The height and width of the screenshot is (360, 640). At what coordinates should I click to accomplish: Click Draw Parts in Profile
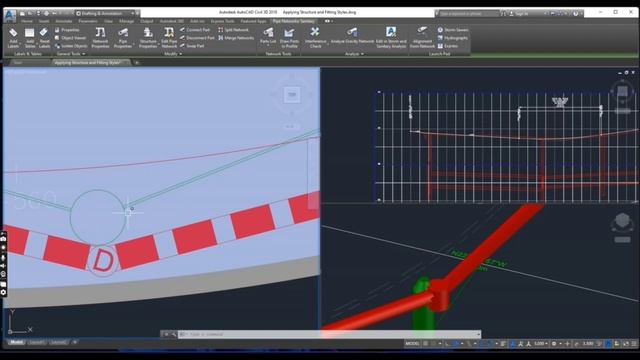[289, 38]
